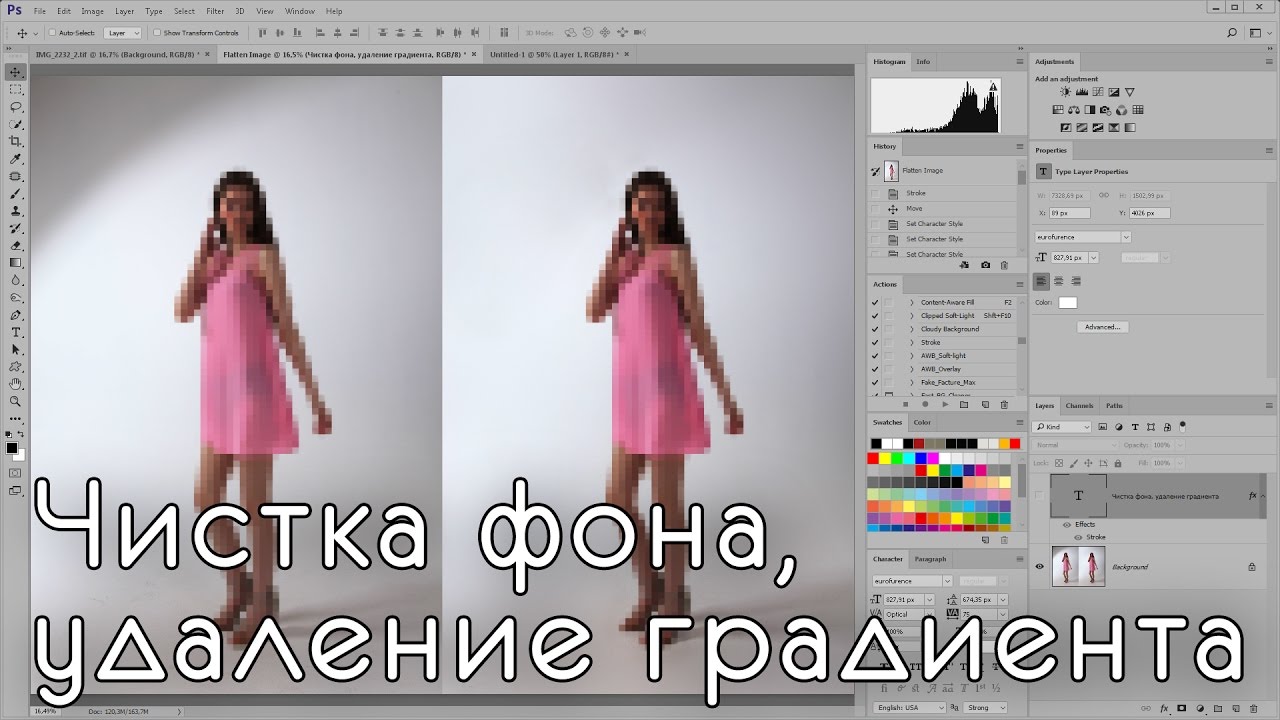Image resolution: width=1280 pixels, height=720 pixels.
Task: Toggle Effects visibility on text layer
Action: coord(1067,524)
